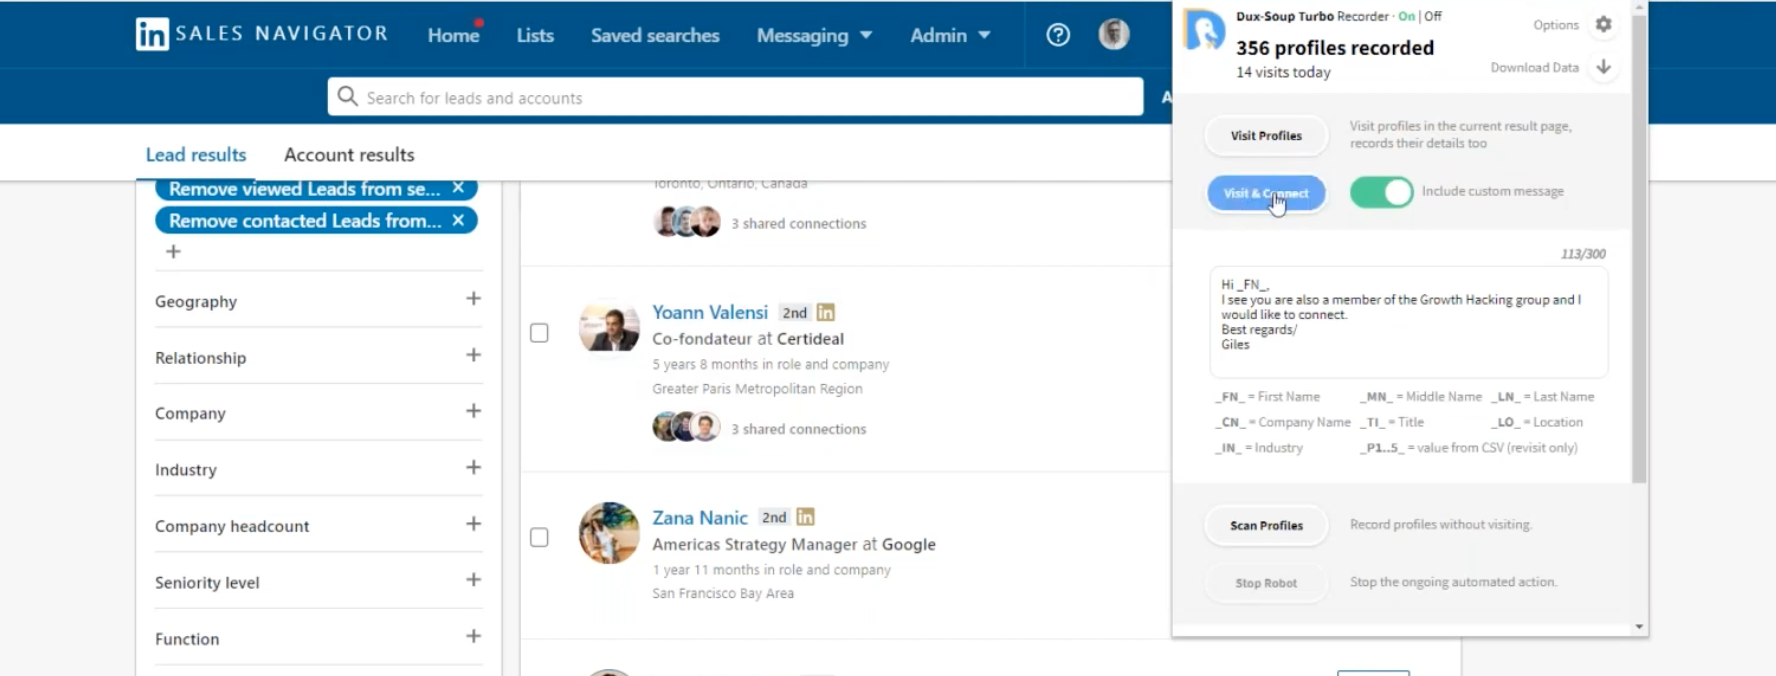The image size is (1776, 676).
Task: View Yoann Valensi's shared connections avatars
Action: tap(686, 428)
